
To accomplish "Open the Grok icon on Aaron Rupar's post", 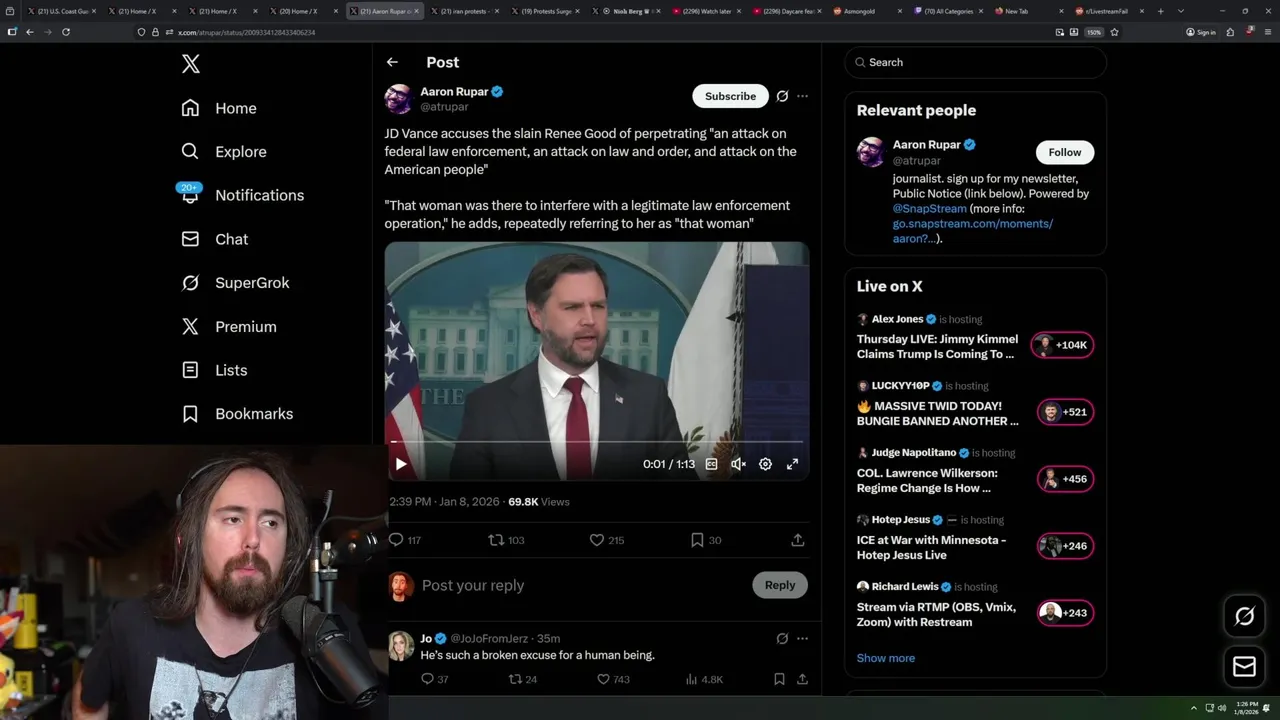I will click(x=782, y=96).
